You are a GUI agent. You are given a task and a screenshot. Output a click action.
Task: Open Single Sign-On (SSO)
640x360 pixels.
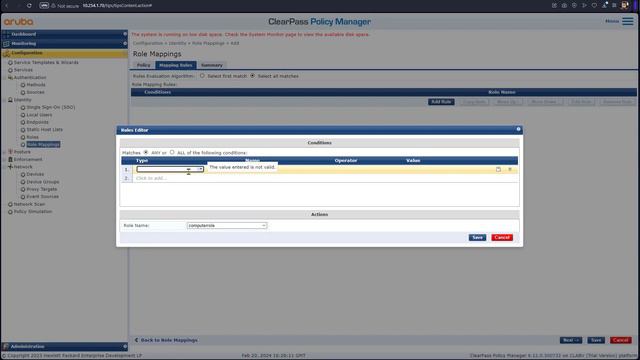click(51, 107)
